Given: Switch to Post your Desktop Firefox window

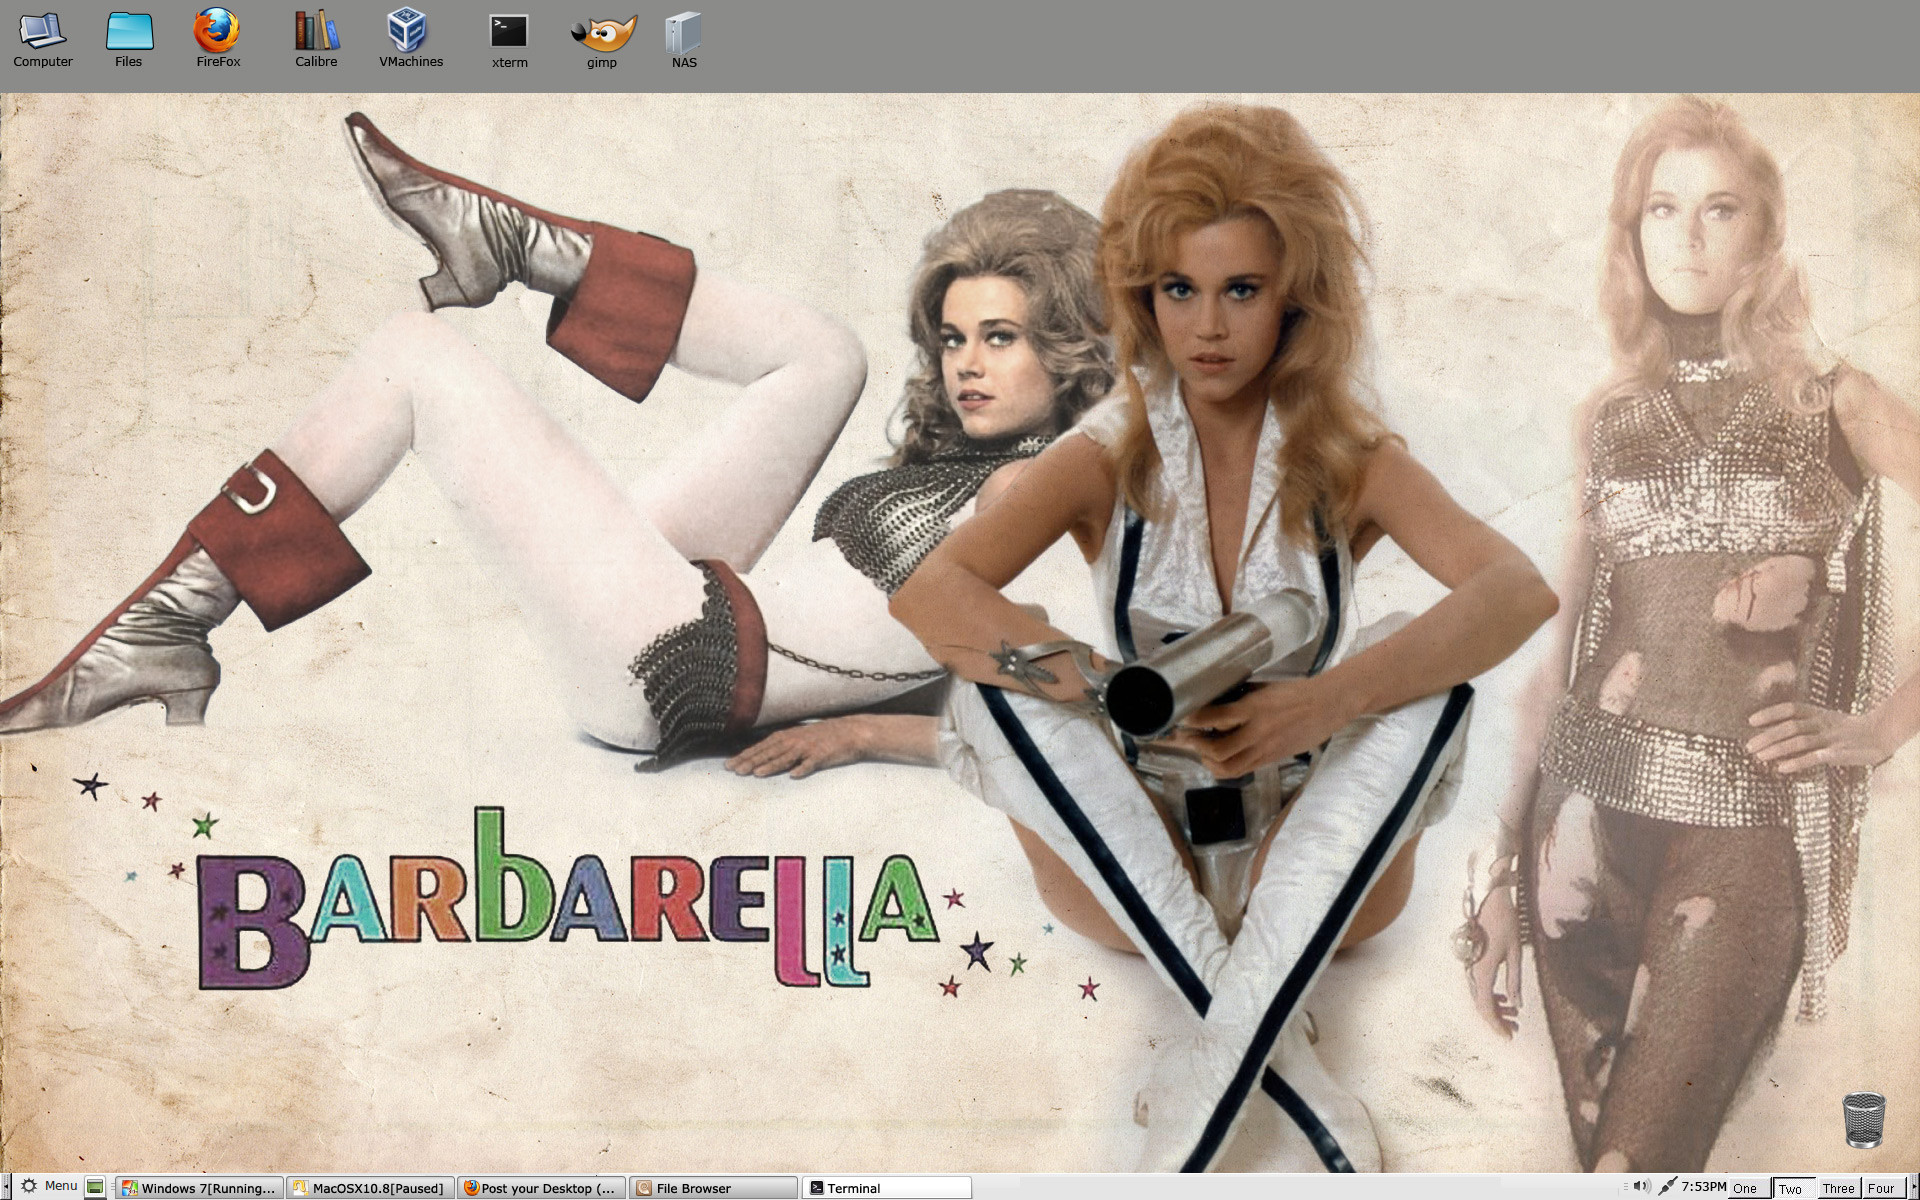Looking at the screenshot, I should point(542,1188).
